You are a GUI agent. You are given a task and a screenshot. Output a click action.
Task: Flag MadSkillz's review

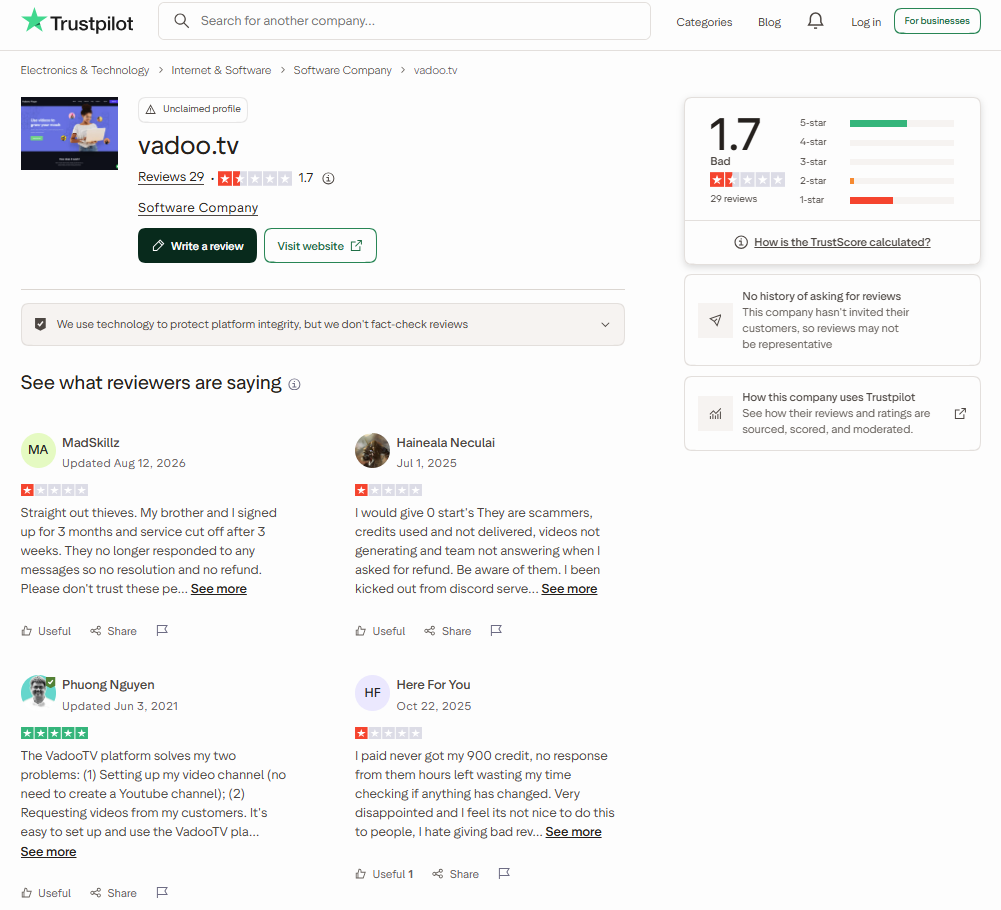(162, 630)
